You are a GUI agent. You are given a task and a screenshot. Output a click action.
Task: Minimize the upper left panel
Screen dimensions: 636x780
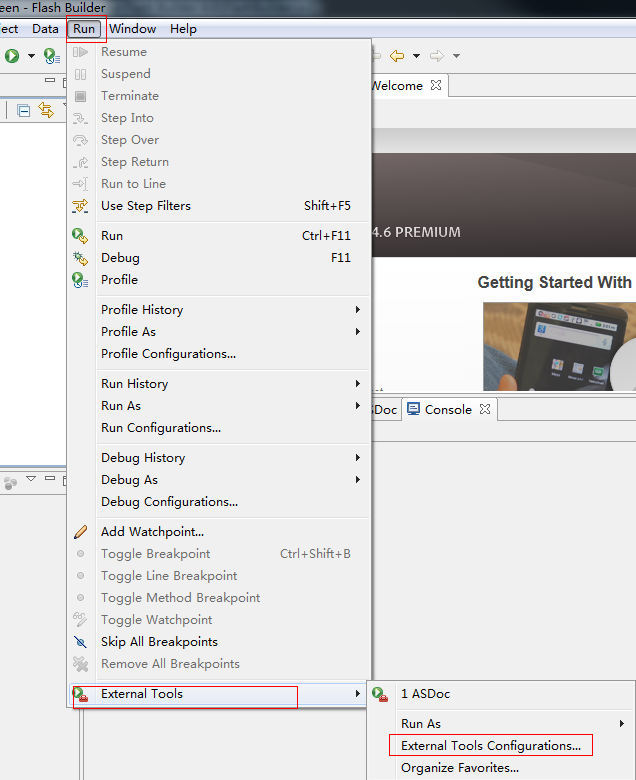click(50, 80)
